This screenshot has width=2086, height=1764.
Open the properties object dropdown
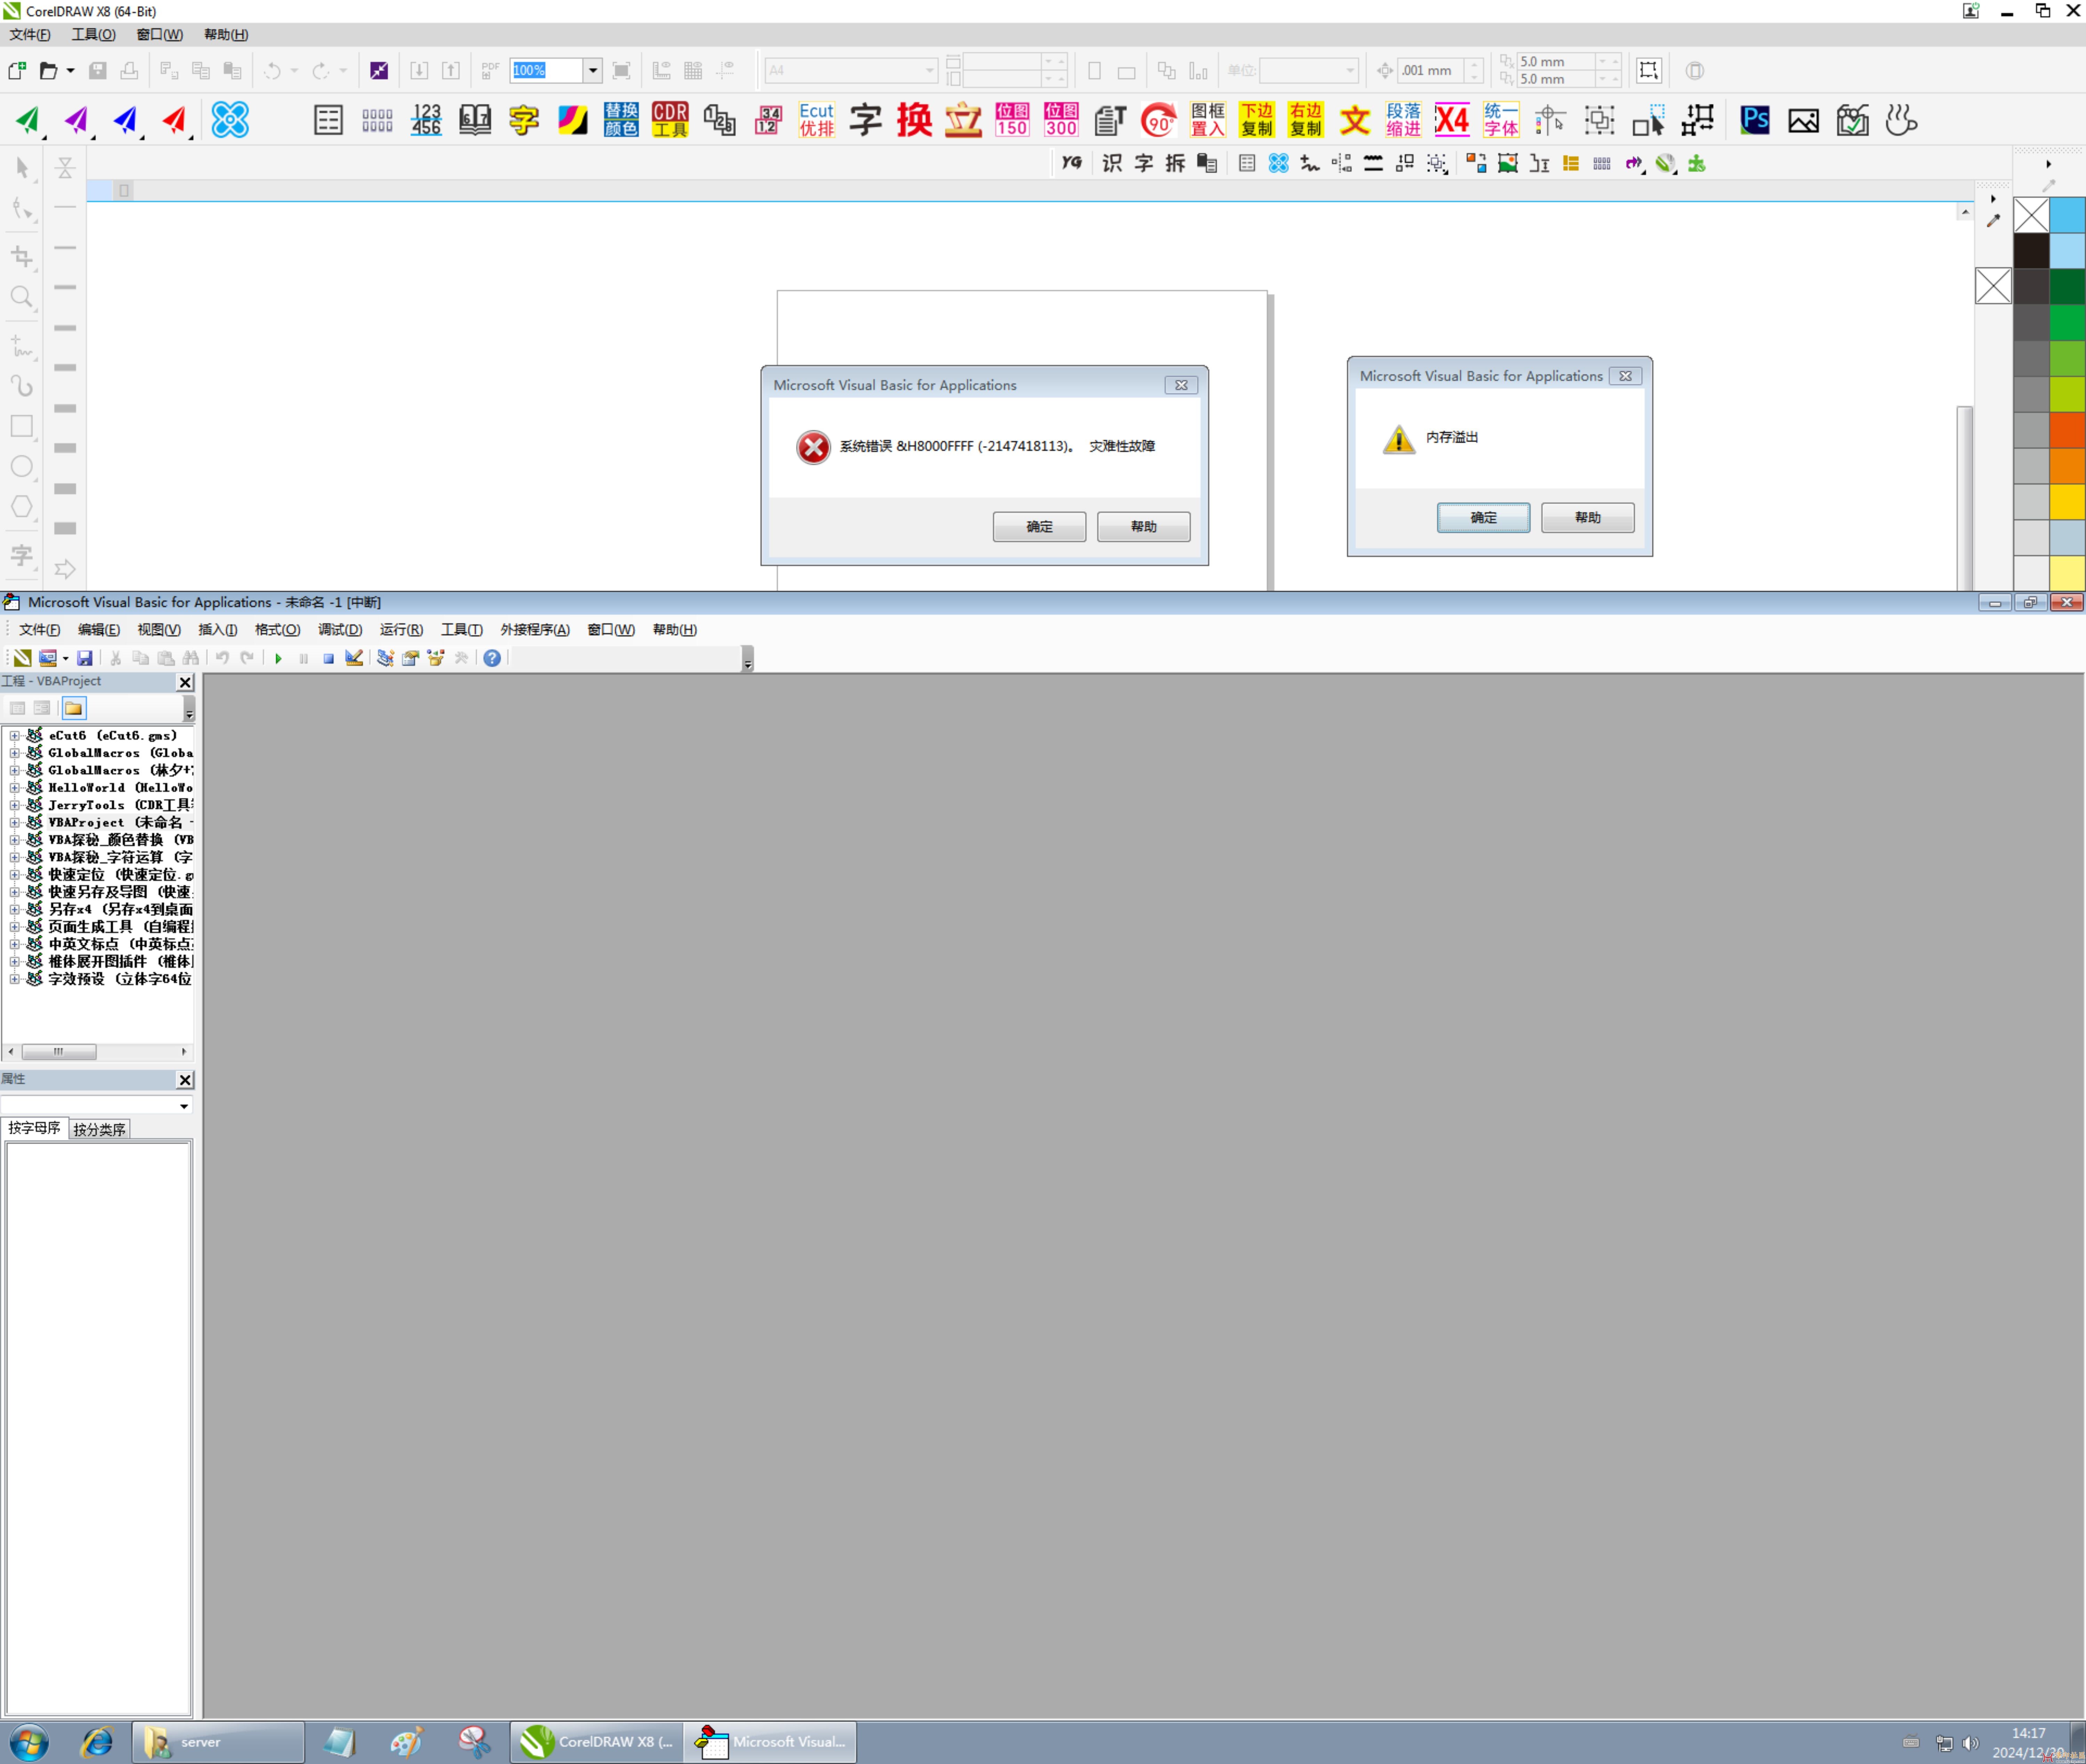[184, 1106]
